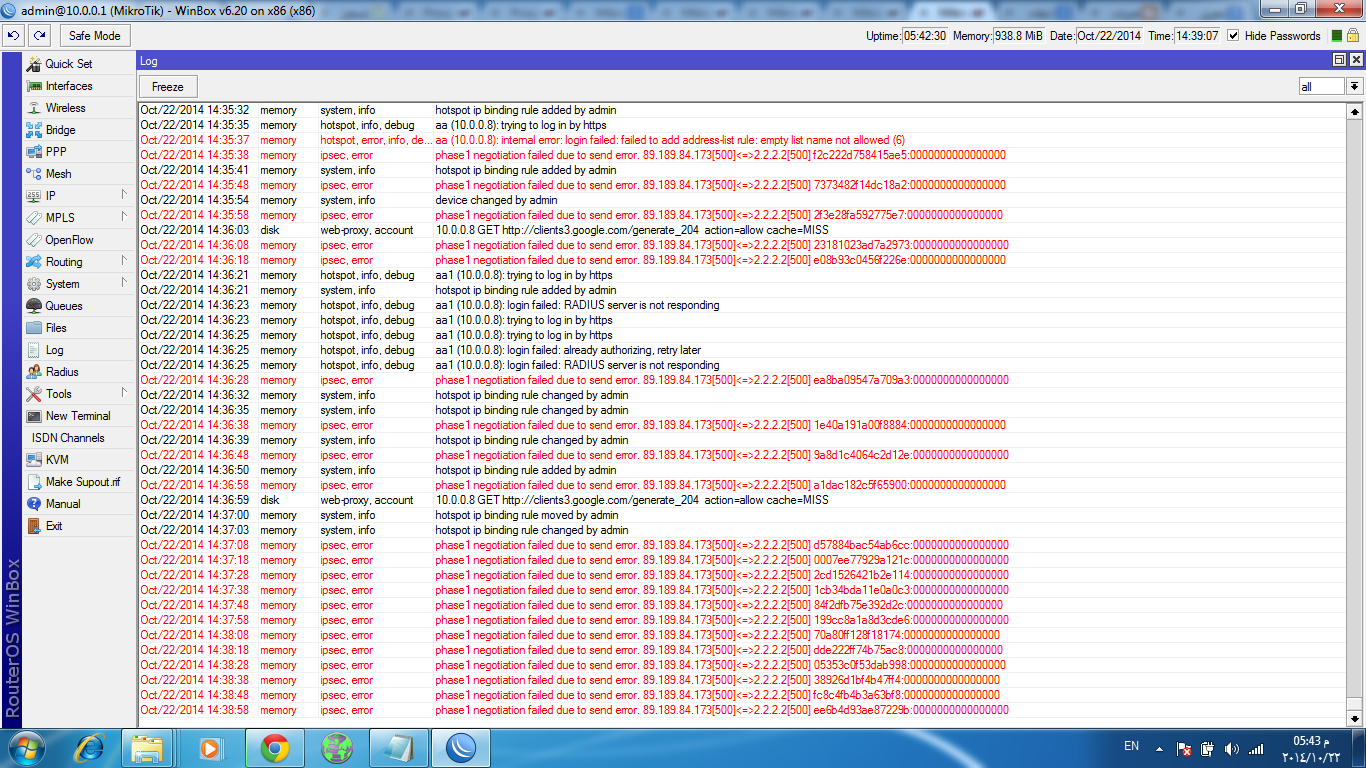Viewport: 1366px width, 768px height.
Task: Expand the System submenu arrow
Action: (x=124, y=283)
